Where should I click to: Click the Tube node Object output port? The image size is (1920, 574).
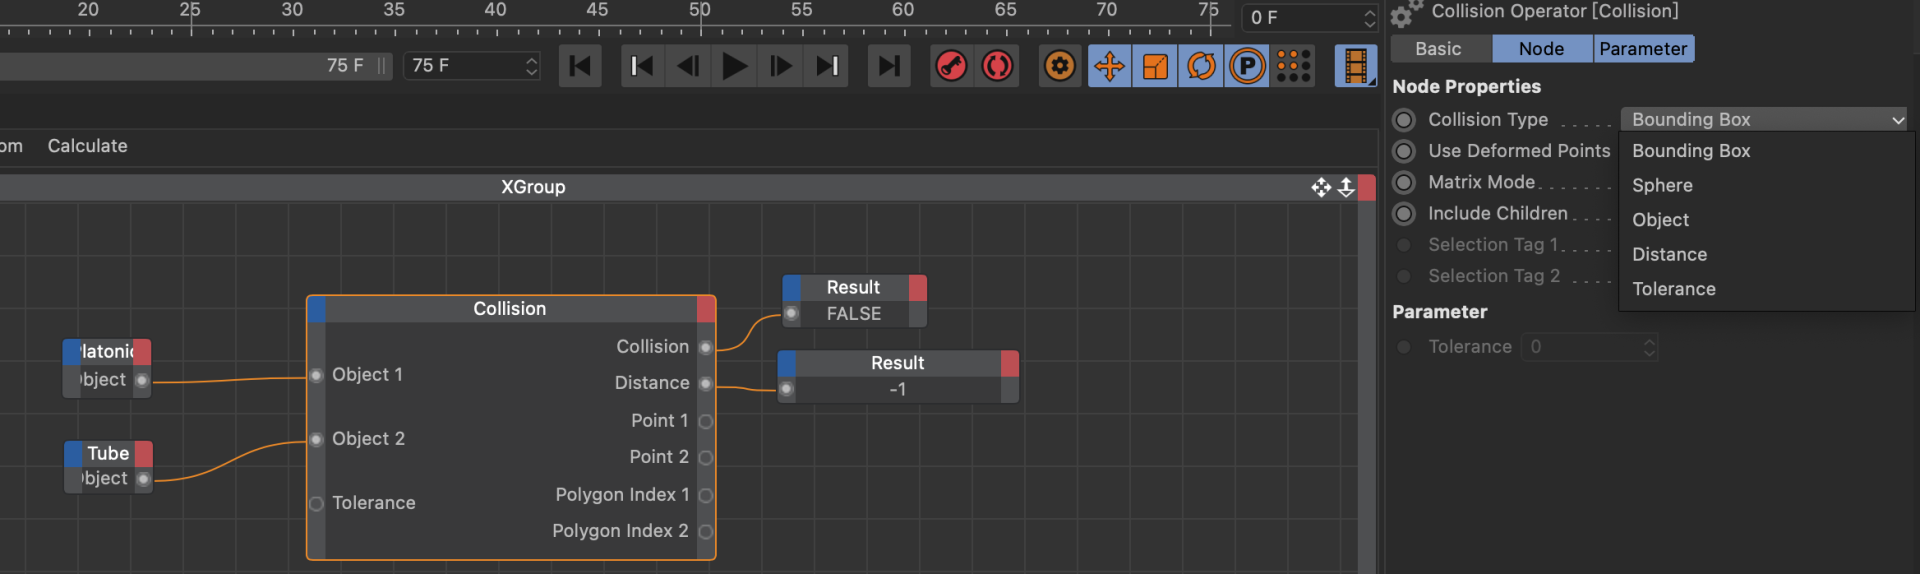click(143, 480)
